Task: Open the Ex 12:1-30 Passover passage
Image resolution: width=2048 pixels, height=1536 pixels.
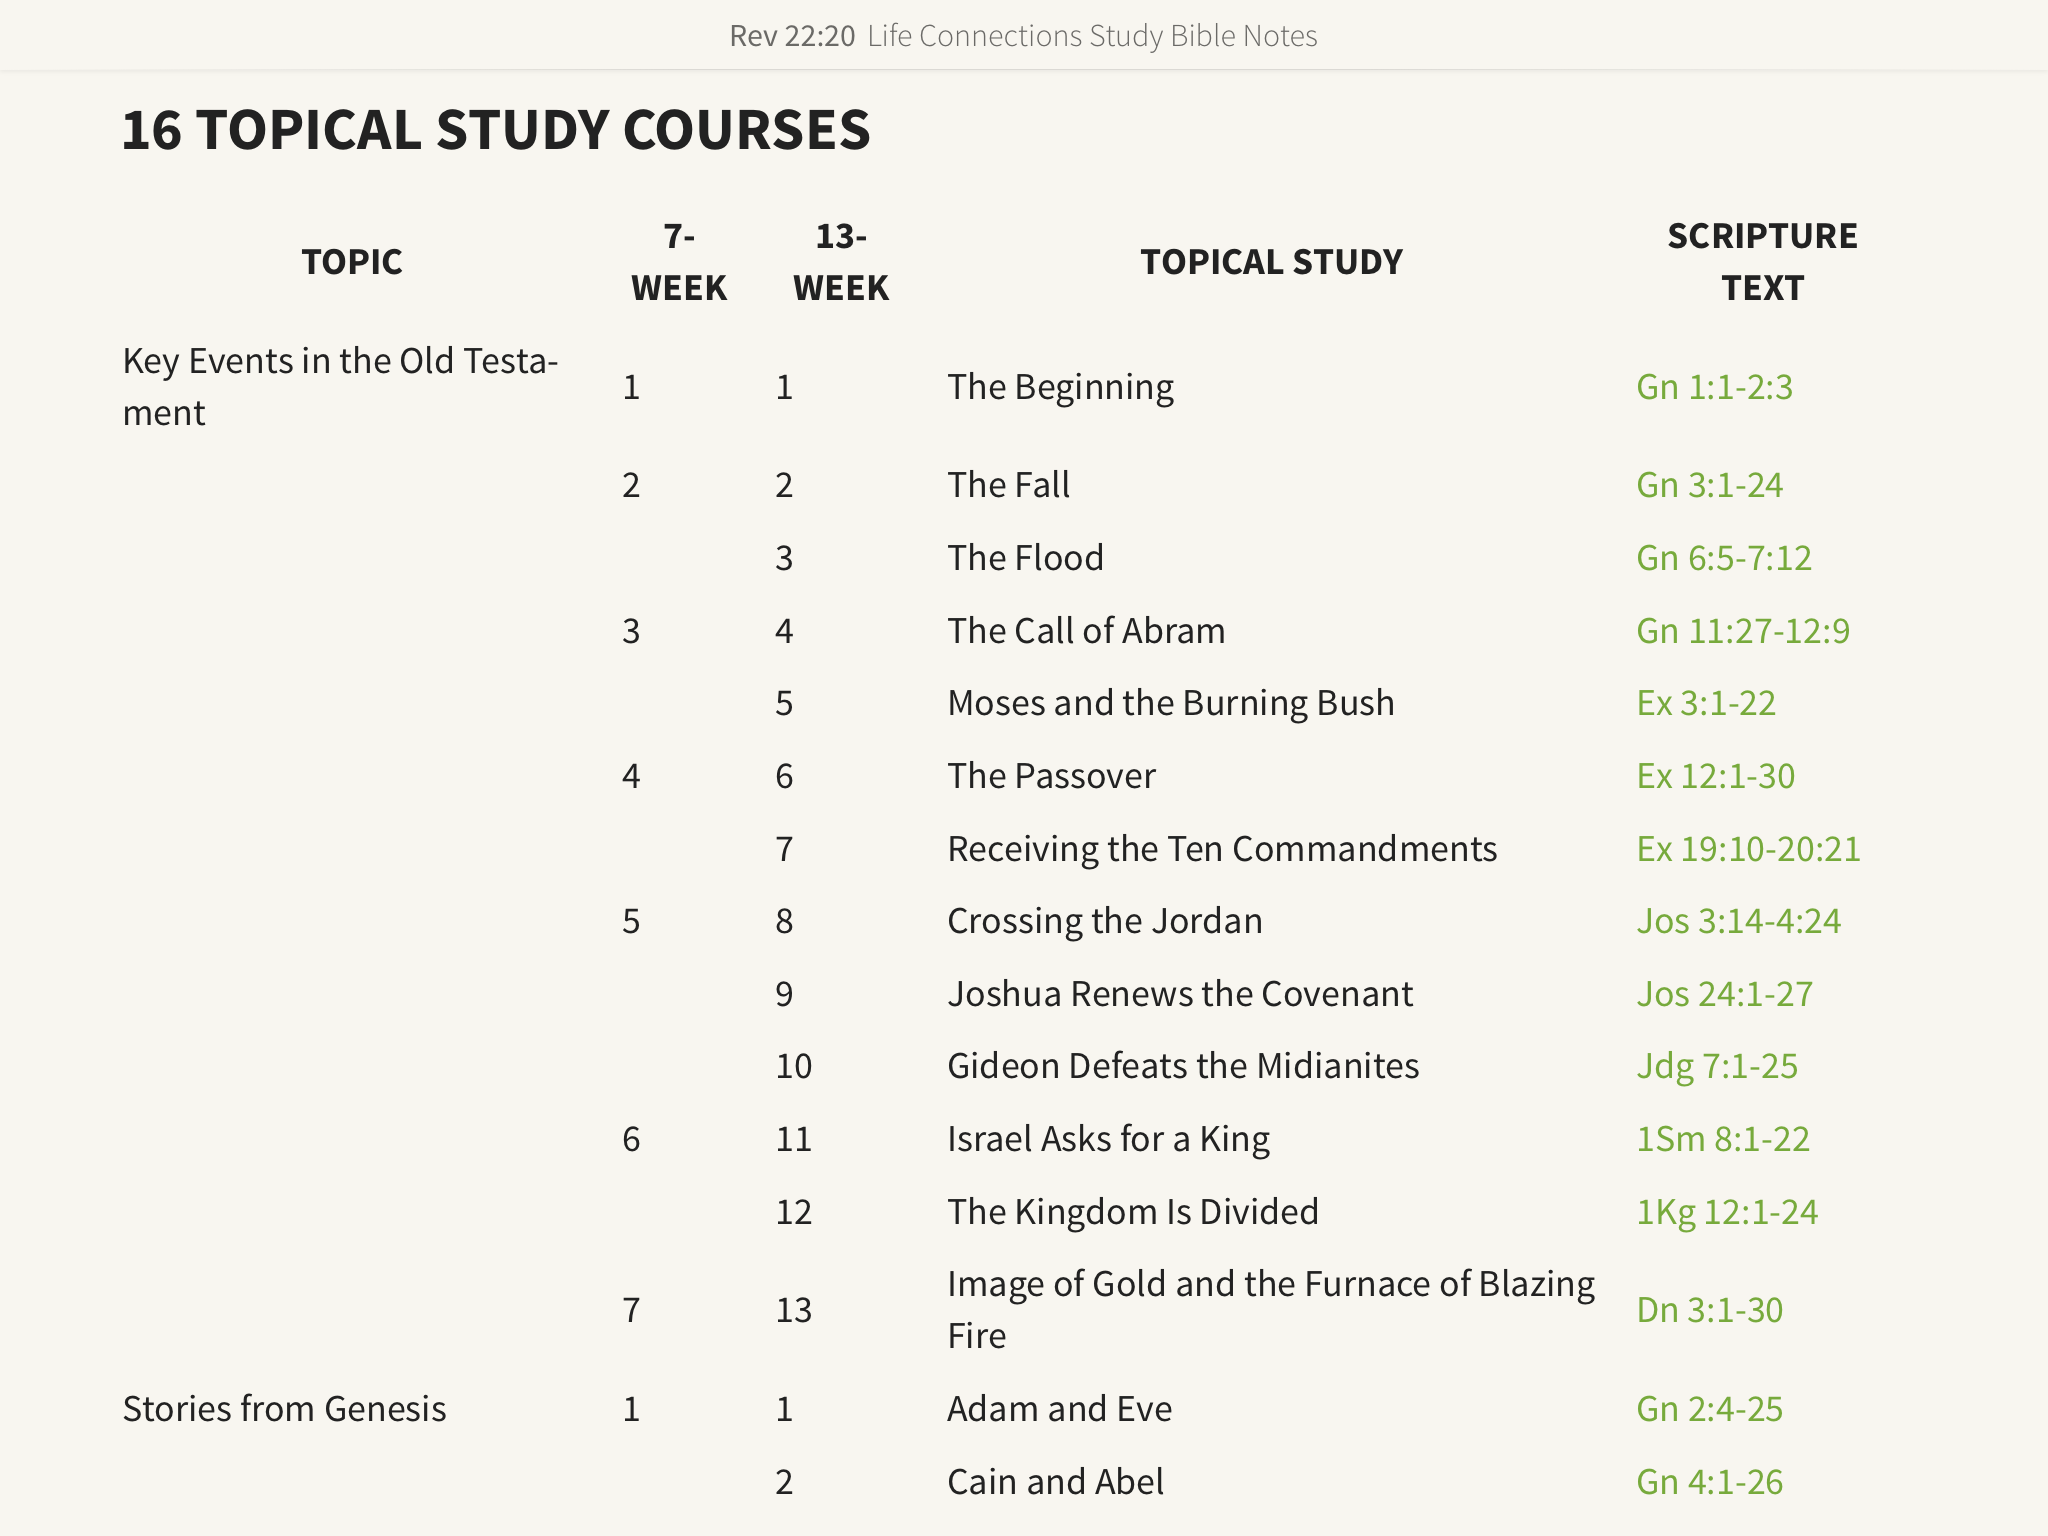Action: (1715, 776)
